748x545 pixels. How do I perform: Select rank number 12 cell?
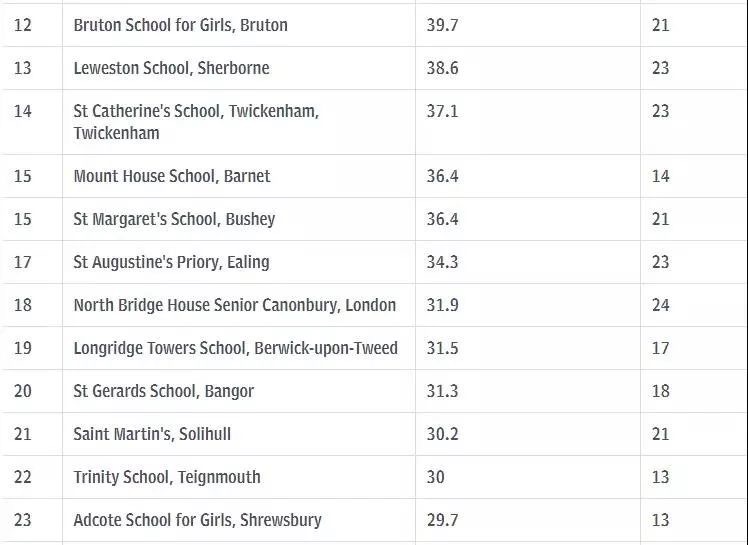(22, 25)
